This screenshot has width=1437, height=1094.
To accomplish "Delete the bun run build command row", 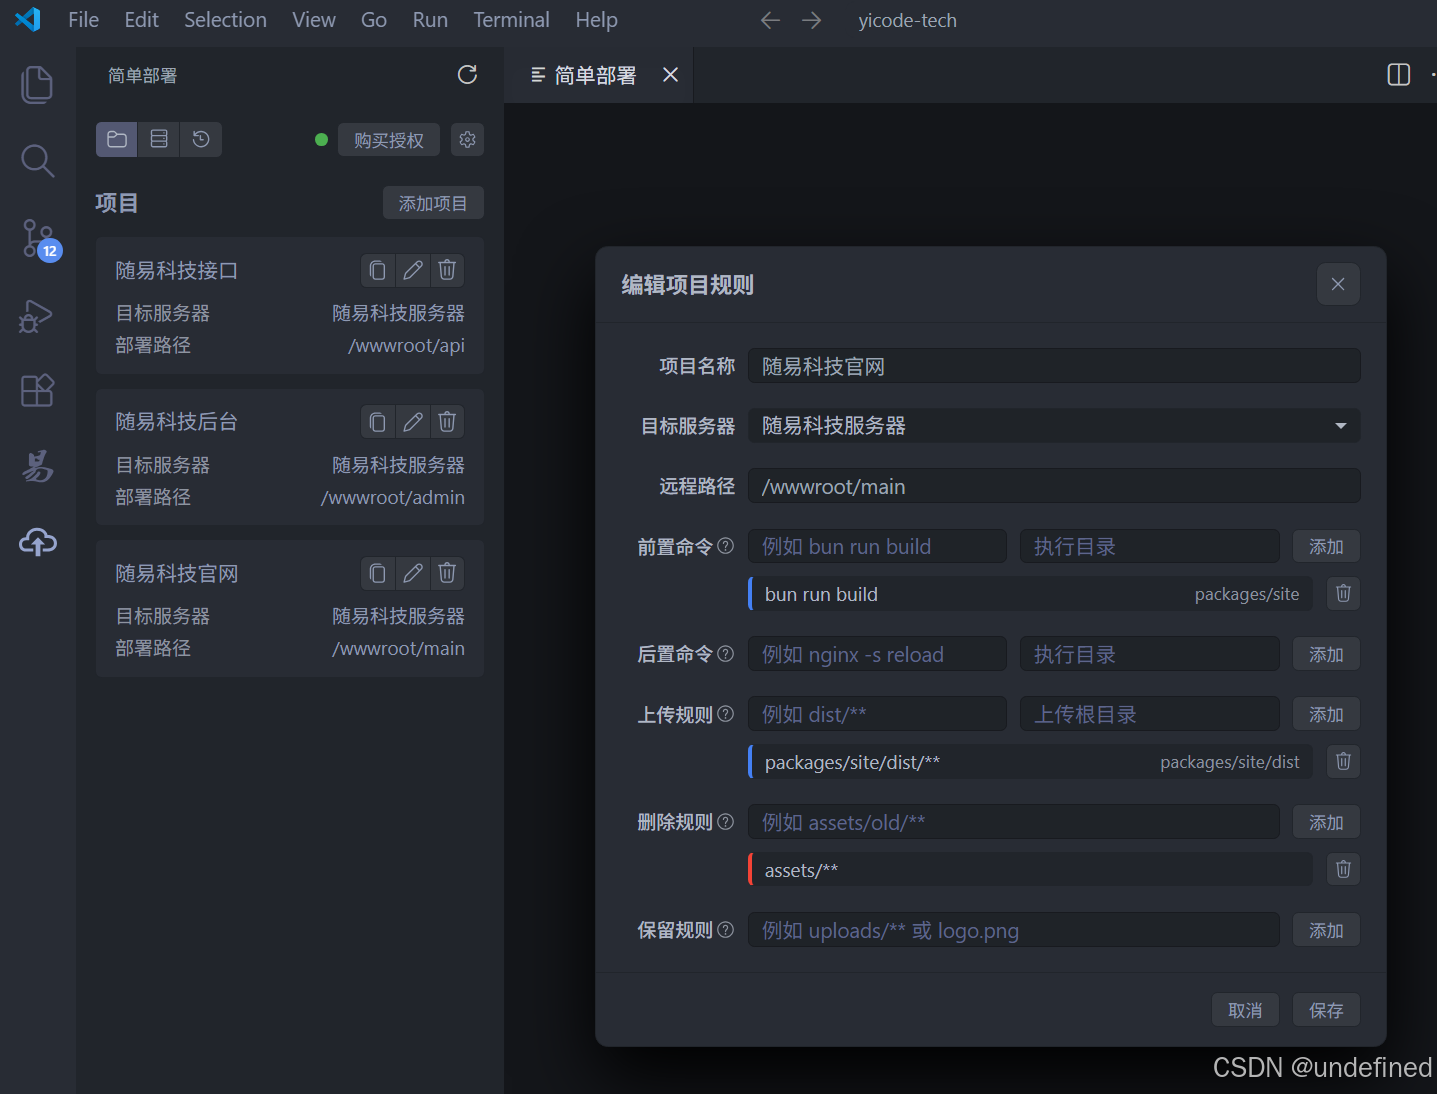I will click(x=1343, y=594).
